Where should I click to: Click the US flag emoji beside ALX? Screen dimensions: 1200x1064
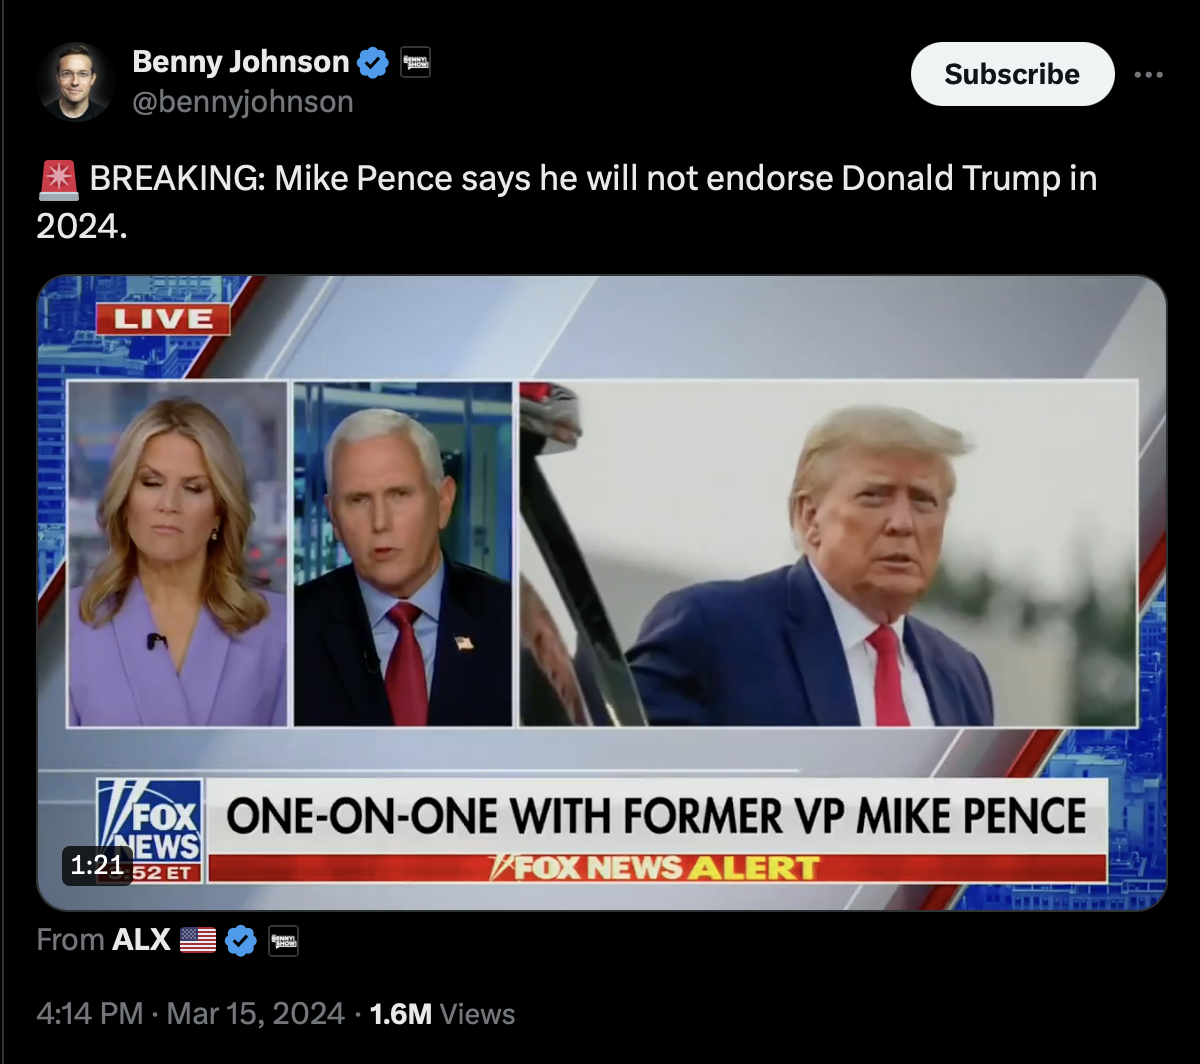coord(198,940)
